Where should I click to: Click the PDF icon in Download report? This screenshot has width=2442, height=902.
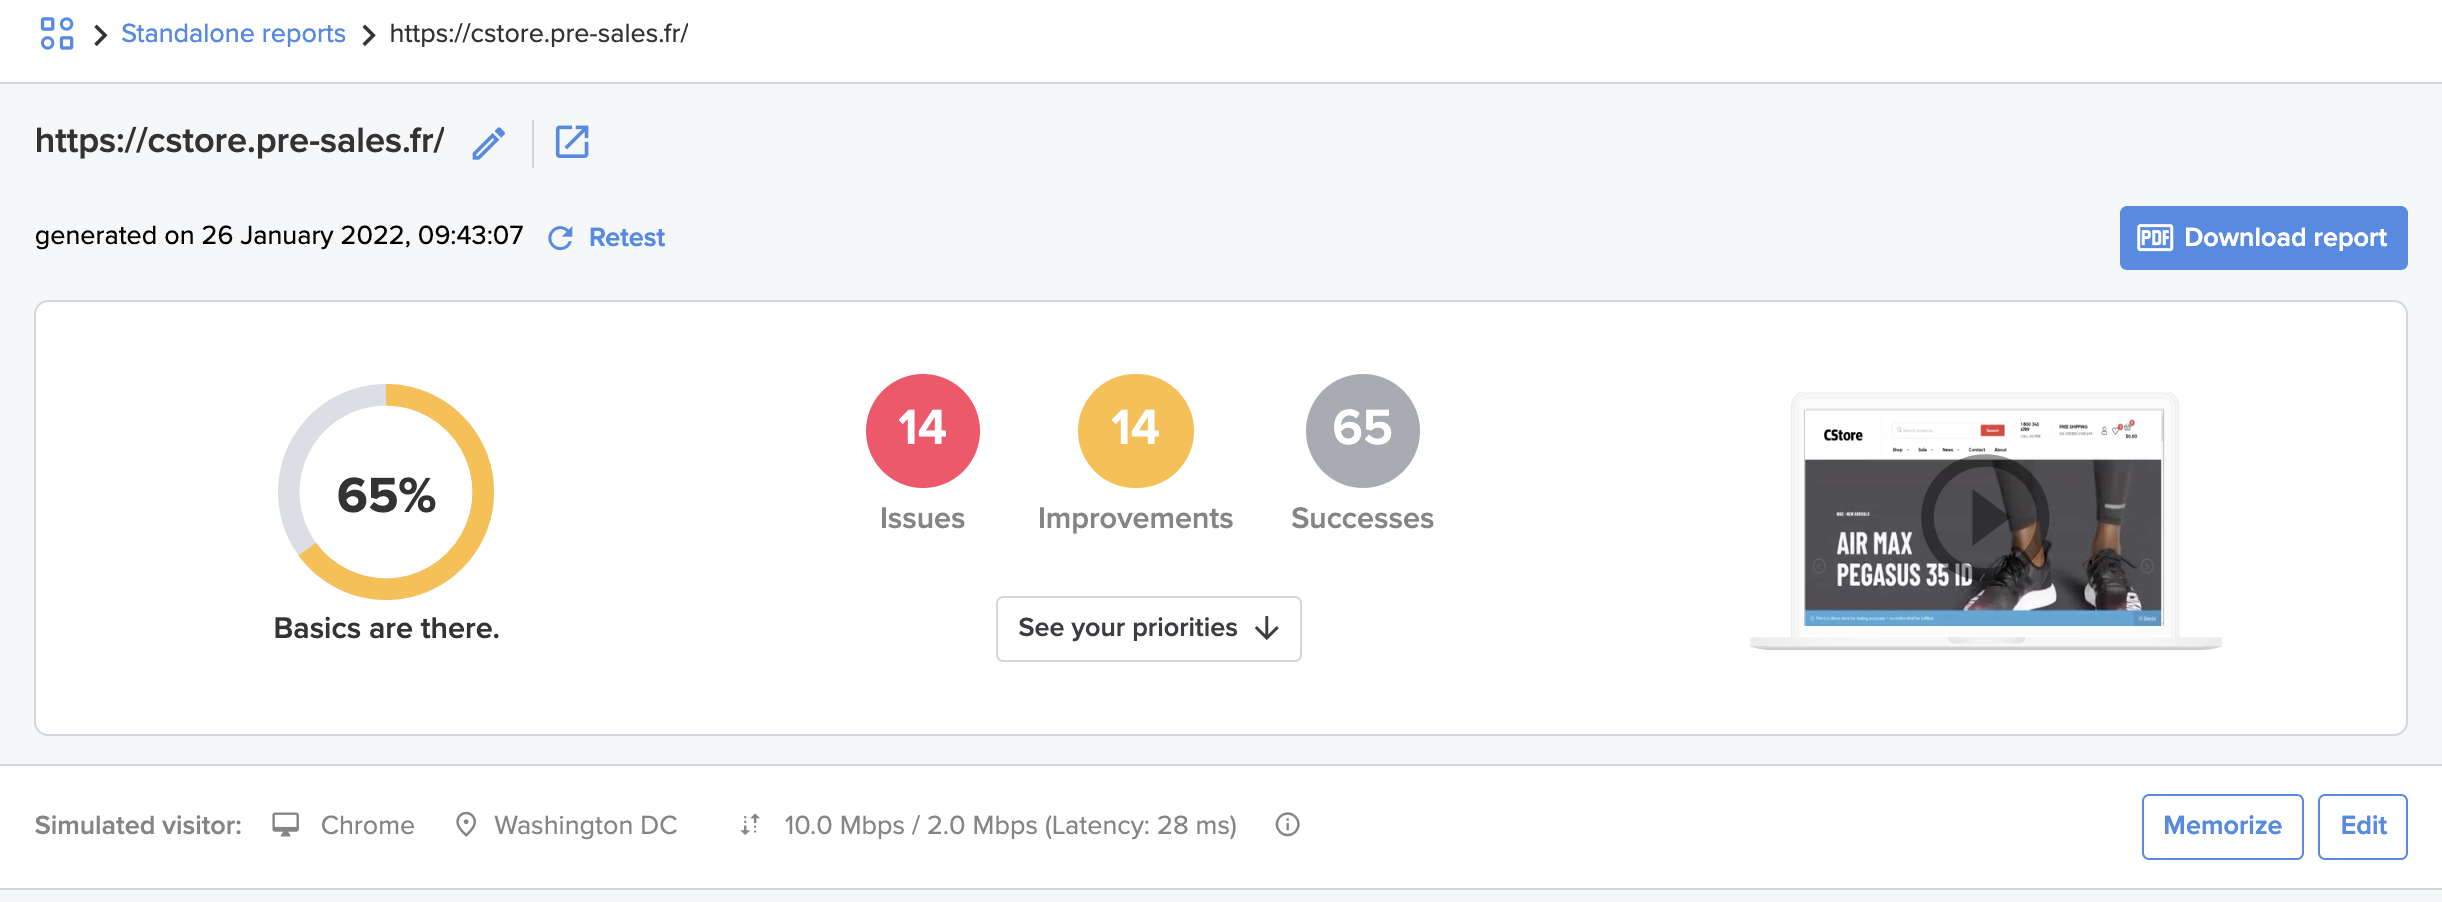click(x=2155, y=238)
